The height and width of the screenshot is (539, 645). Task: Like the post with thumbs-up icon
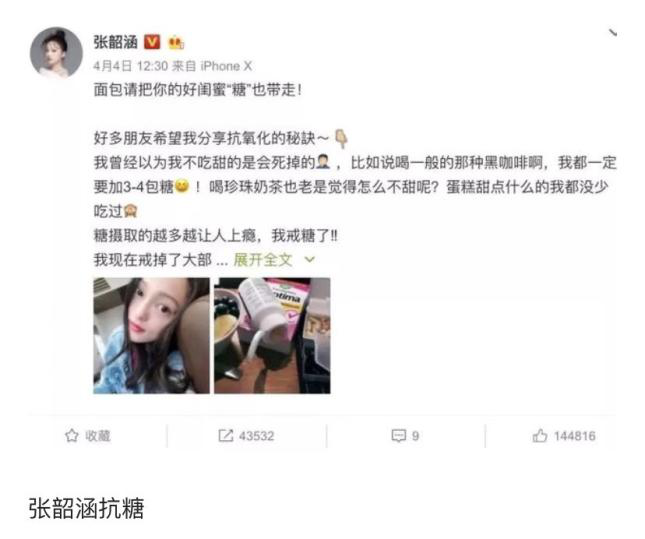coord(540,435)
